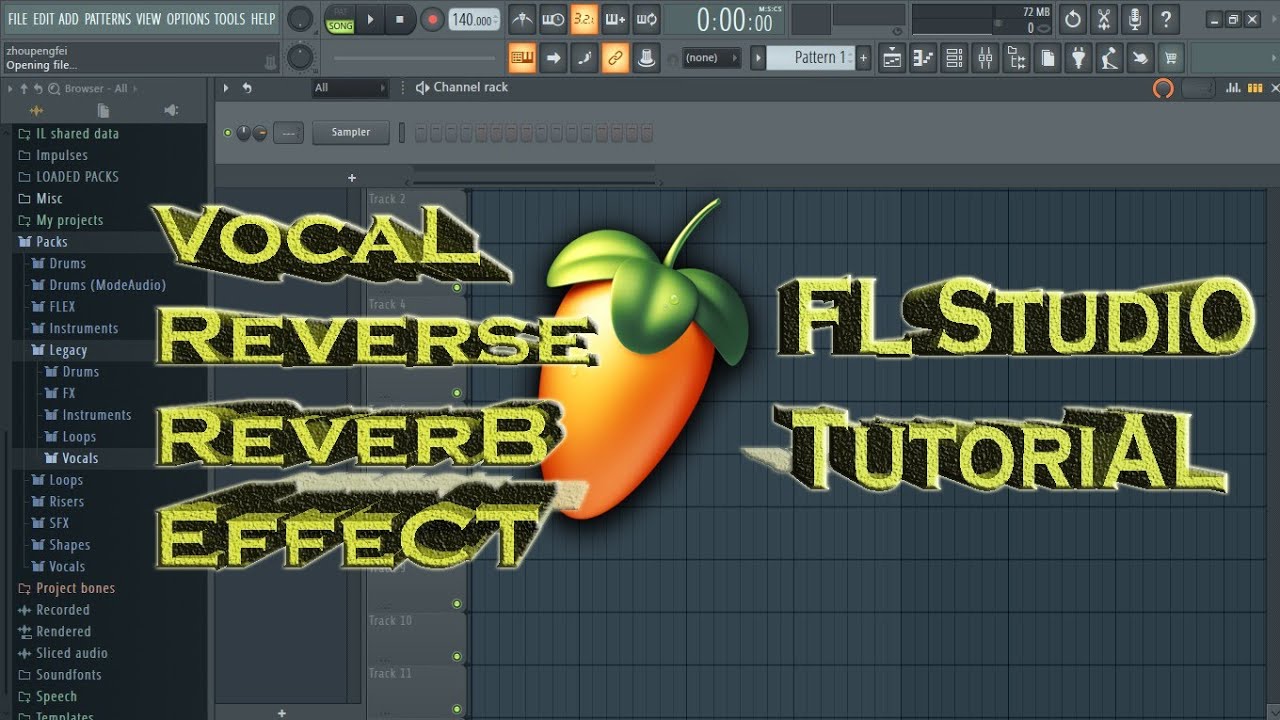
Task: Click browser up-arrow collapse structure icon
Action: (x=24, y=89)
